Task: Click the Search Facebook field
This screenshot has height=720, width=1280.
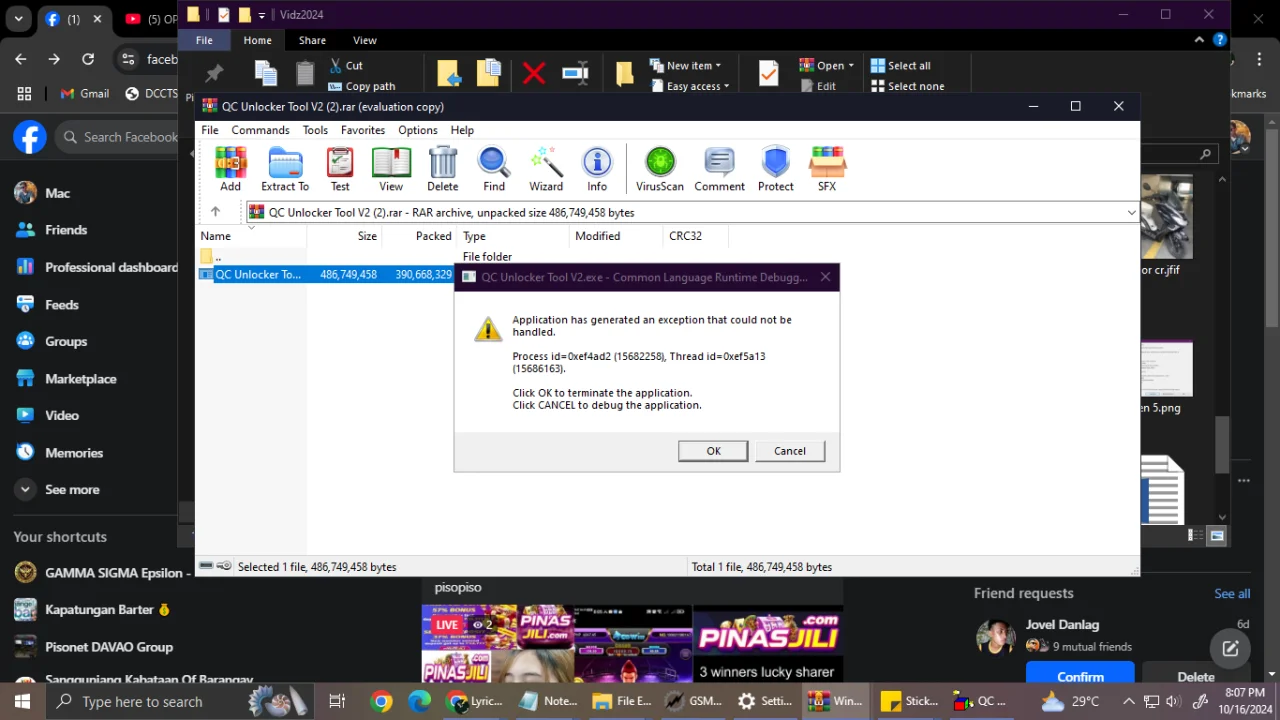Action: 118,137
